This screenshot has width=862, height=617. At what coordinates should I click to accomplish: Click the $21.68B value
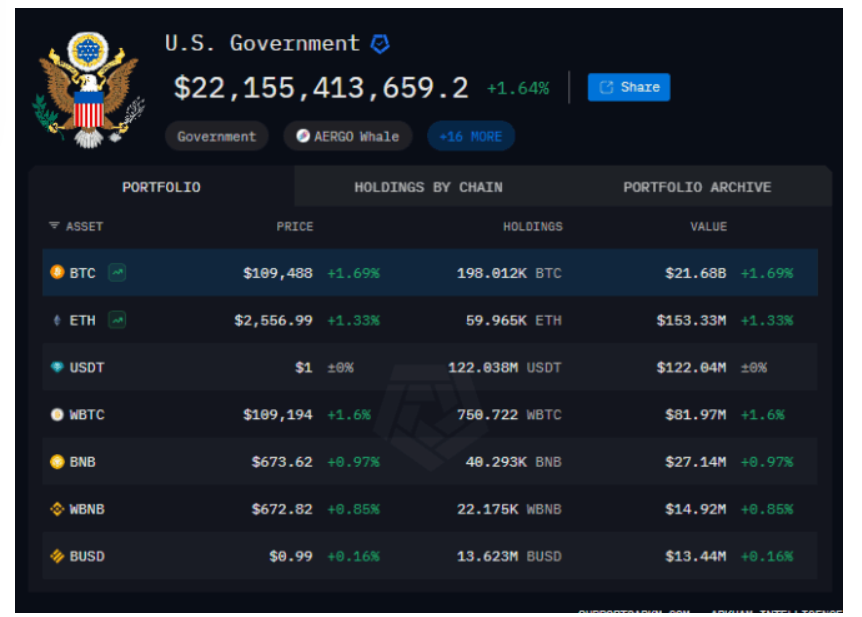[696, 273]
